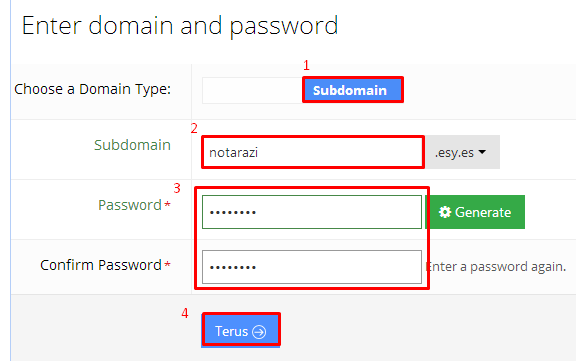Screen dimensions: 576x361
Task: Click the Confirm Password field label
Action: click(101, 265)
